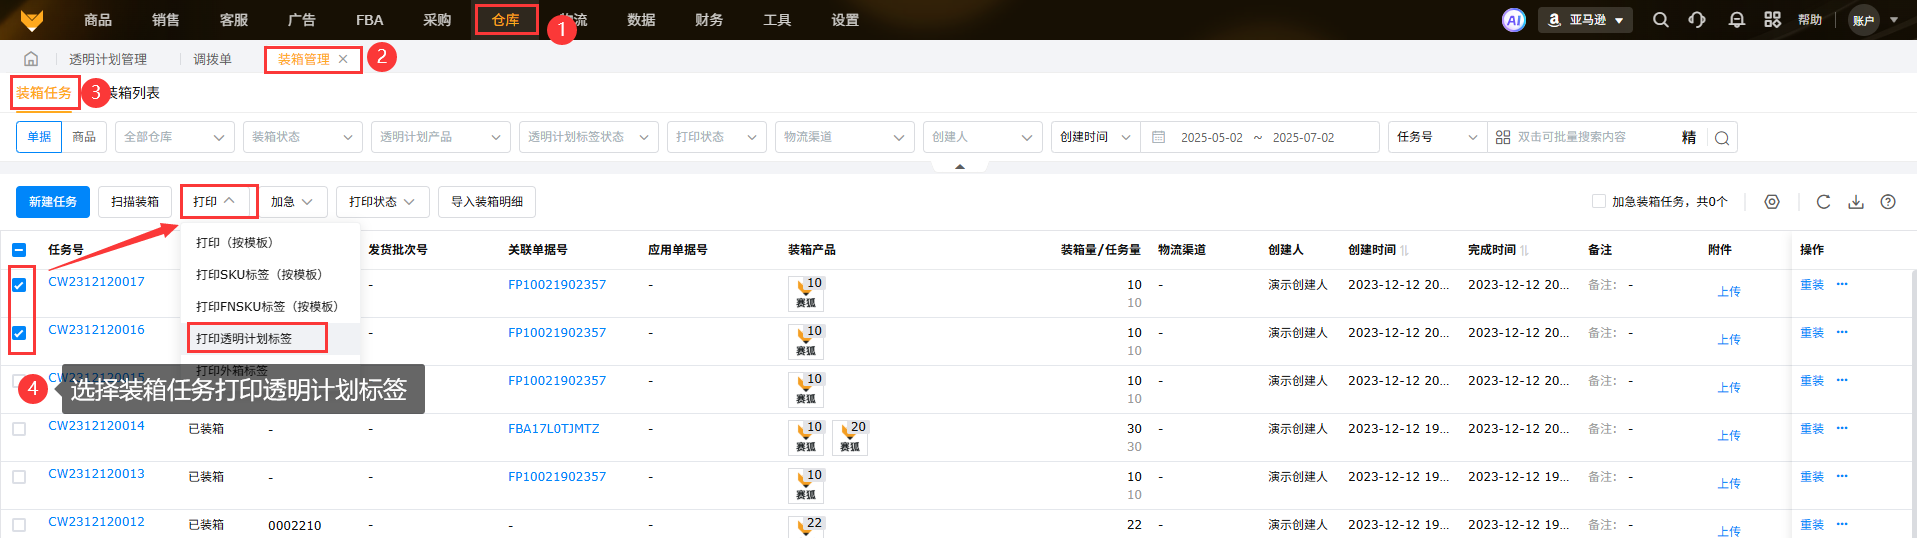
Task: Open the global search magnifier icon
Action: point(1660,20)
